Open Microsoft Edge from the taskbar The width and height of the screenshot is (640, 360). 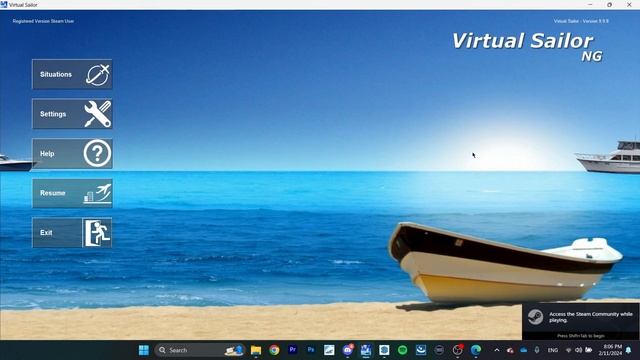click(x=476, y=350)
